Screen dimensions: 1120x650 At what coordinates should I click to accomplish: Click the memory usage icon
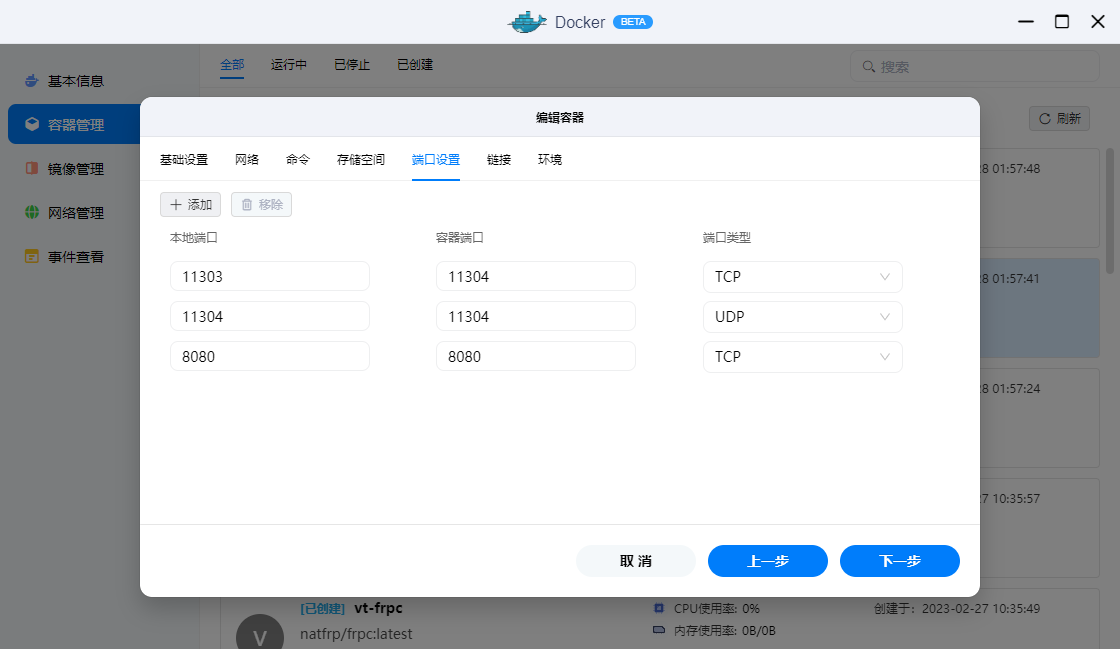(x=659, y=630)
